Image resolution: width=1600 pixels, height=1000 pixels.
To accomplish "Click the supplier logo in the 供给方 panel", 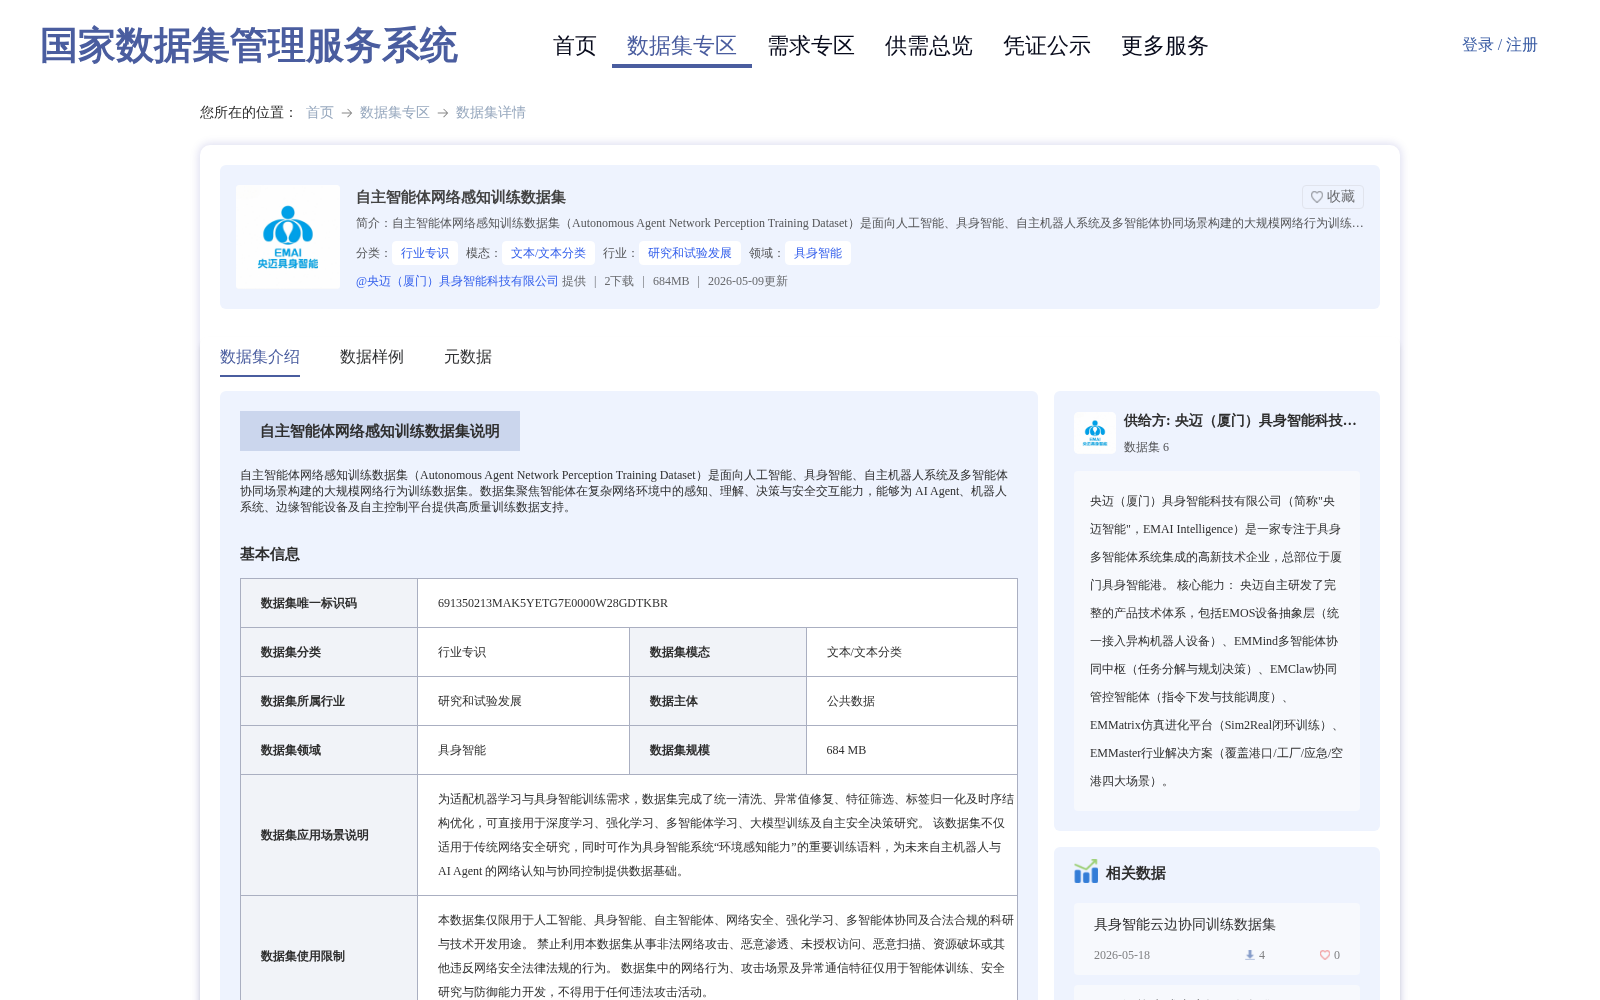I will pyautogui.click(x=1095, y=433).
